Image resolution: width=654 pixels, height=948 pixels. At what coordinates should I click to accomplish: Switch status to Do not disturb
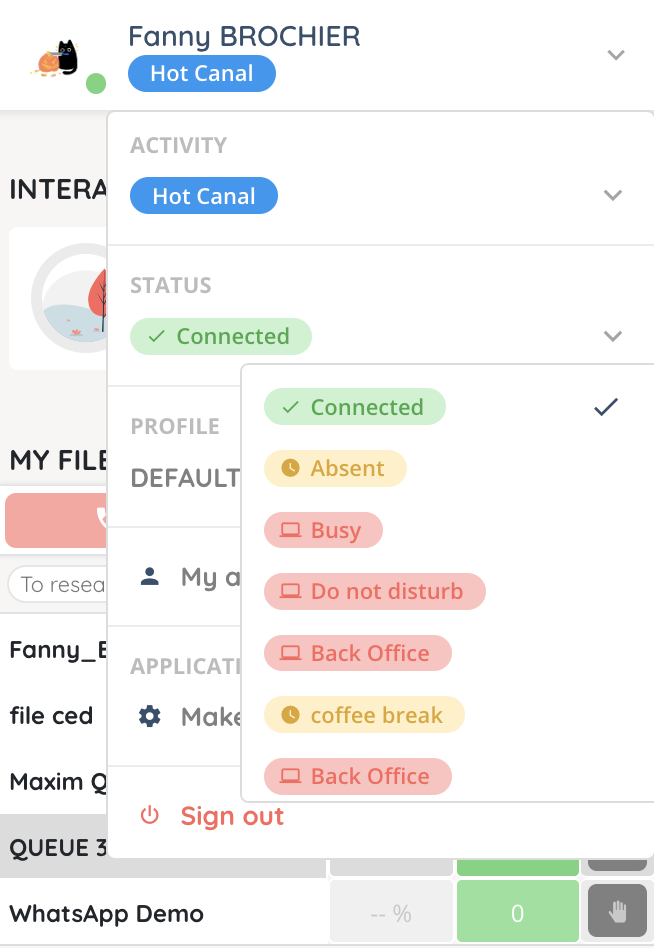374,592
